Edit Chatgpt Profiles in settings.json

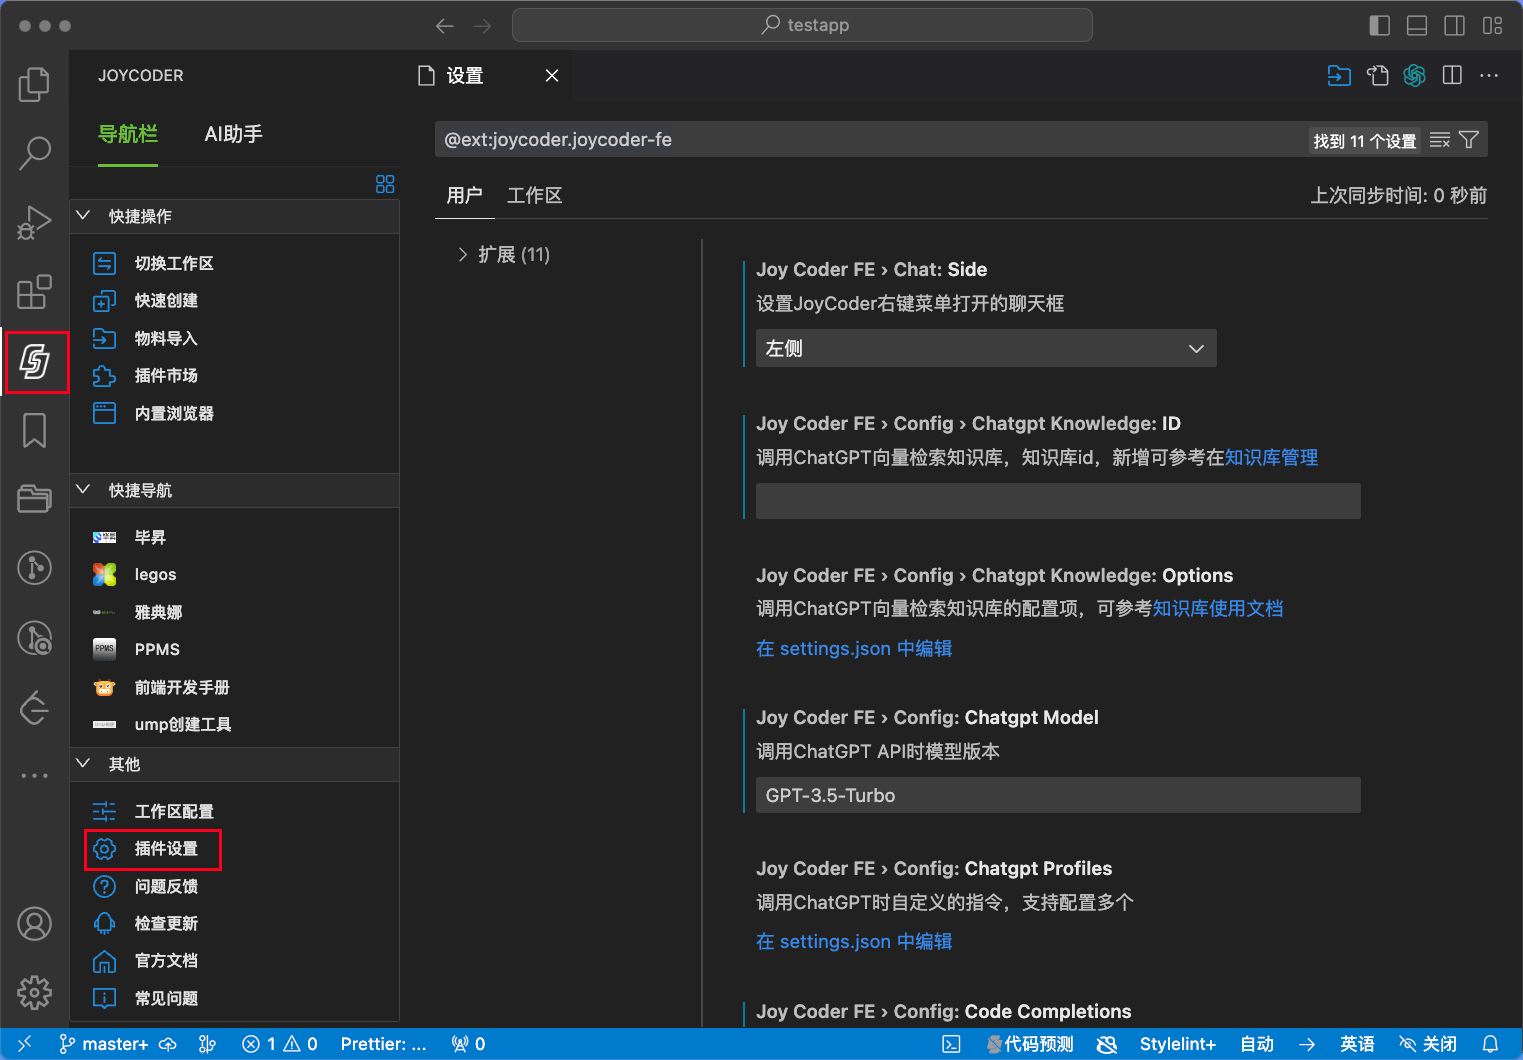[x=854, y=942]
